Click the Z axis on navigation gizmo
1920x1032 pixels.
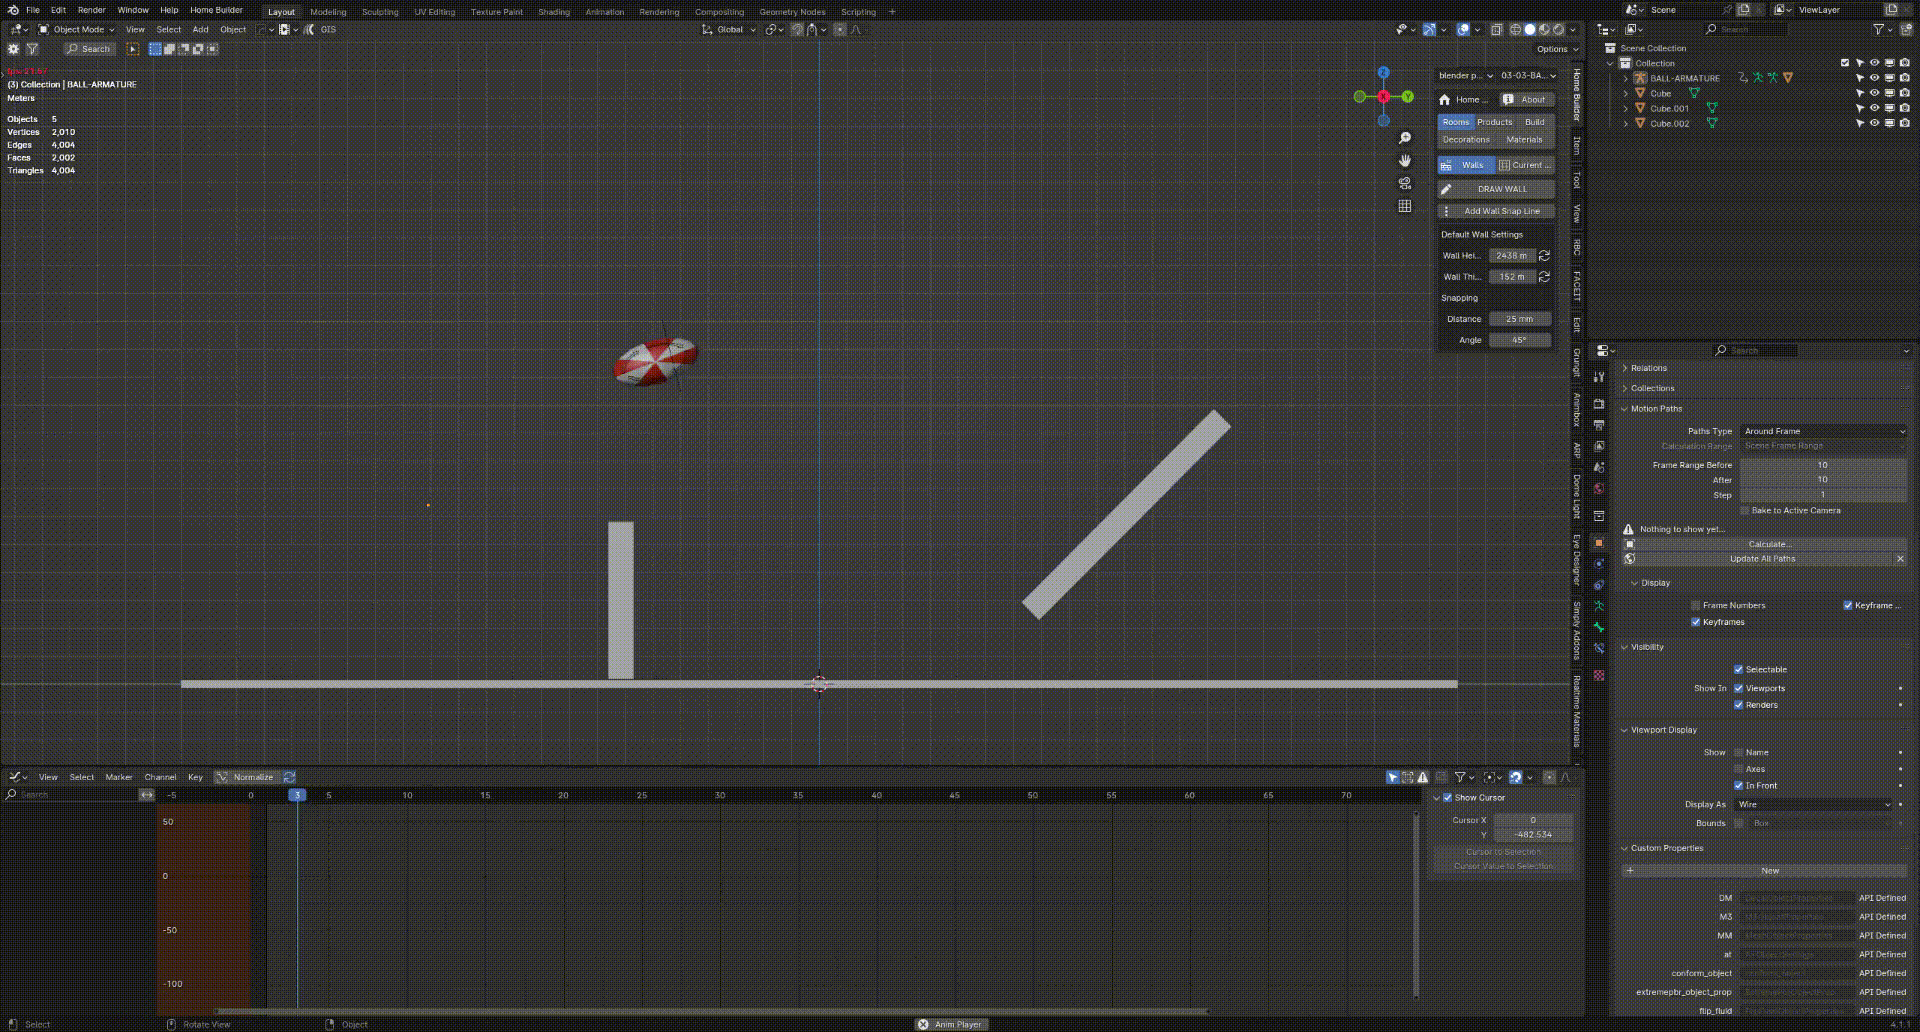coord(1384,72)
